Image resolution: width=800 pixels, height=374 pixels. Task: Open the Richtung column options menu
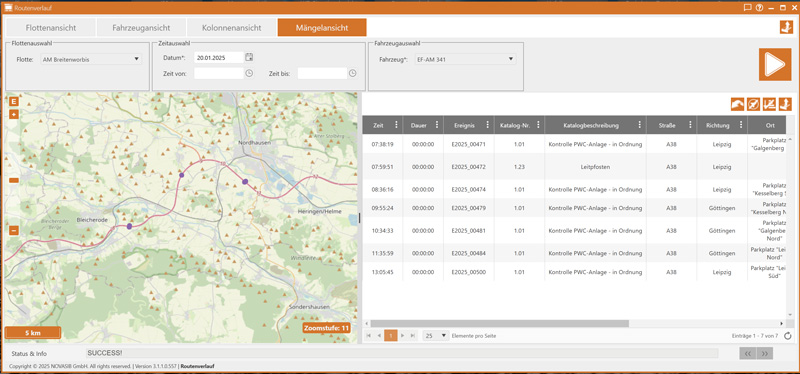click(x=740, y=125)
